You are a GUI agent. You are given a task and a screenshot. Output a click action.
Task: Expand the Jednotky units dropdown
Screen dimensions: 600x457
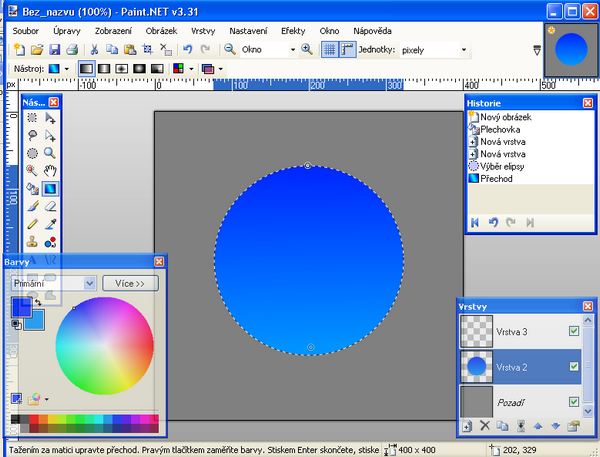(x=463, y=49)
